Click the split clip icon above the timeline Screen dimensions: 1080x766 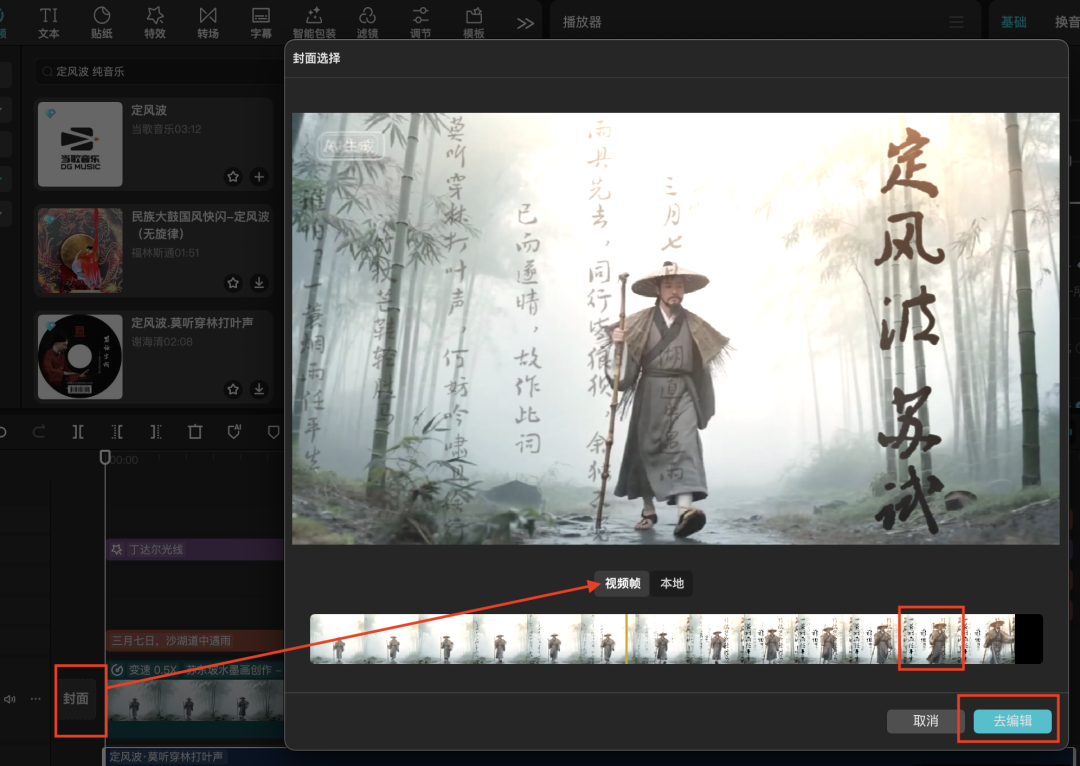76,431
